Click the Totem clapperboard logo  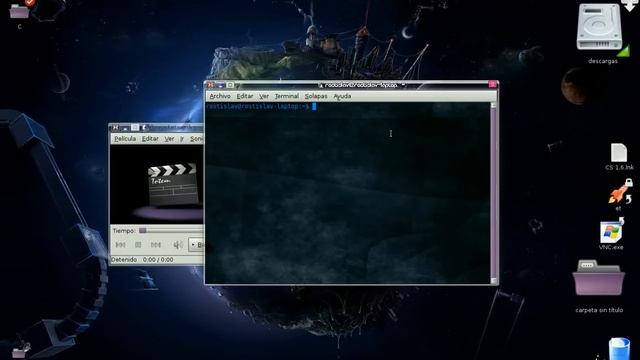click(x=172, y=184)
